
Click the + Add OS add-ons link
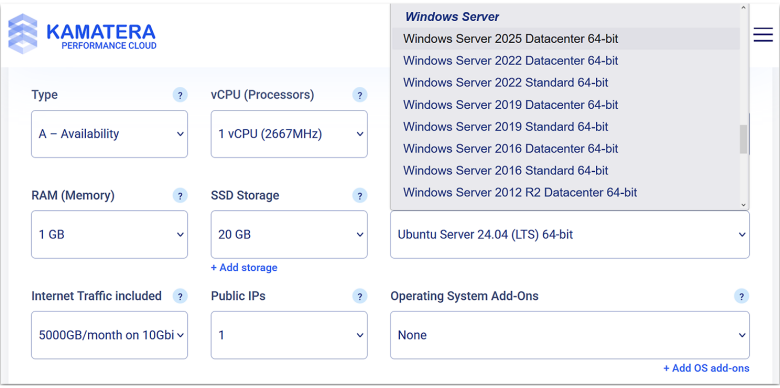click(706, 369)
